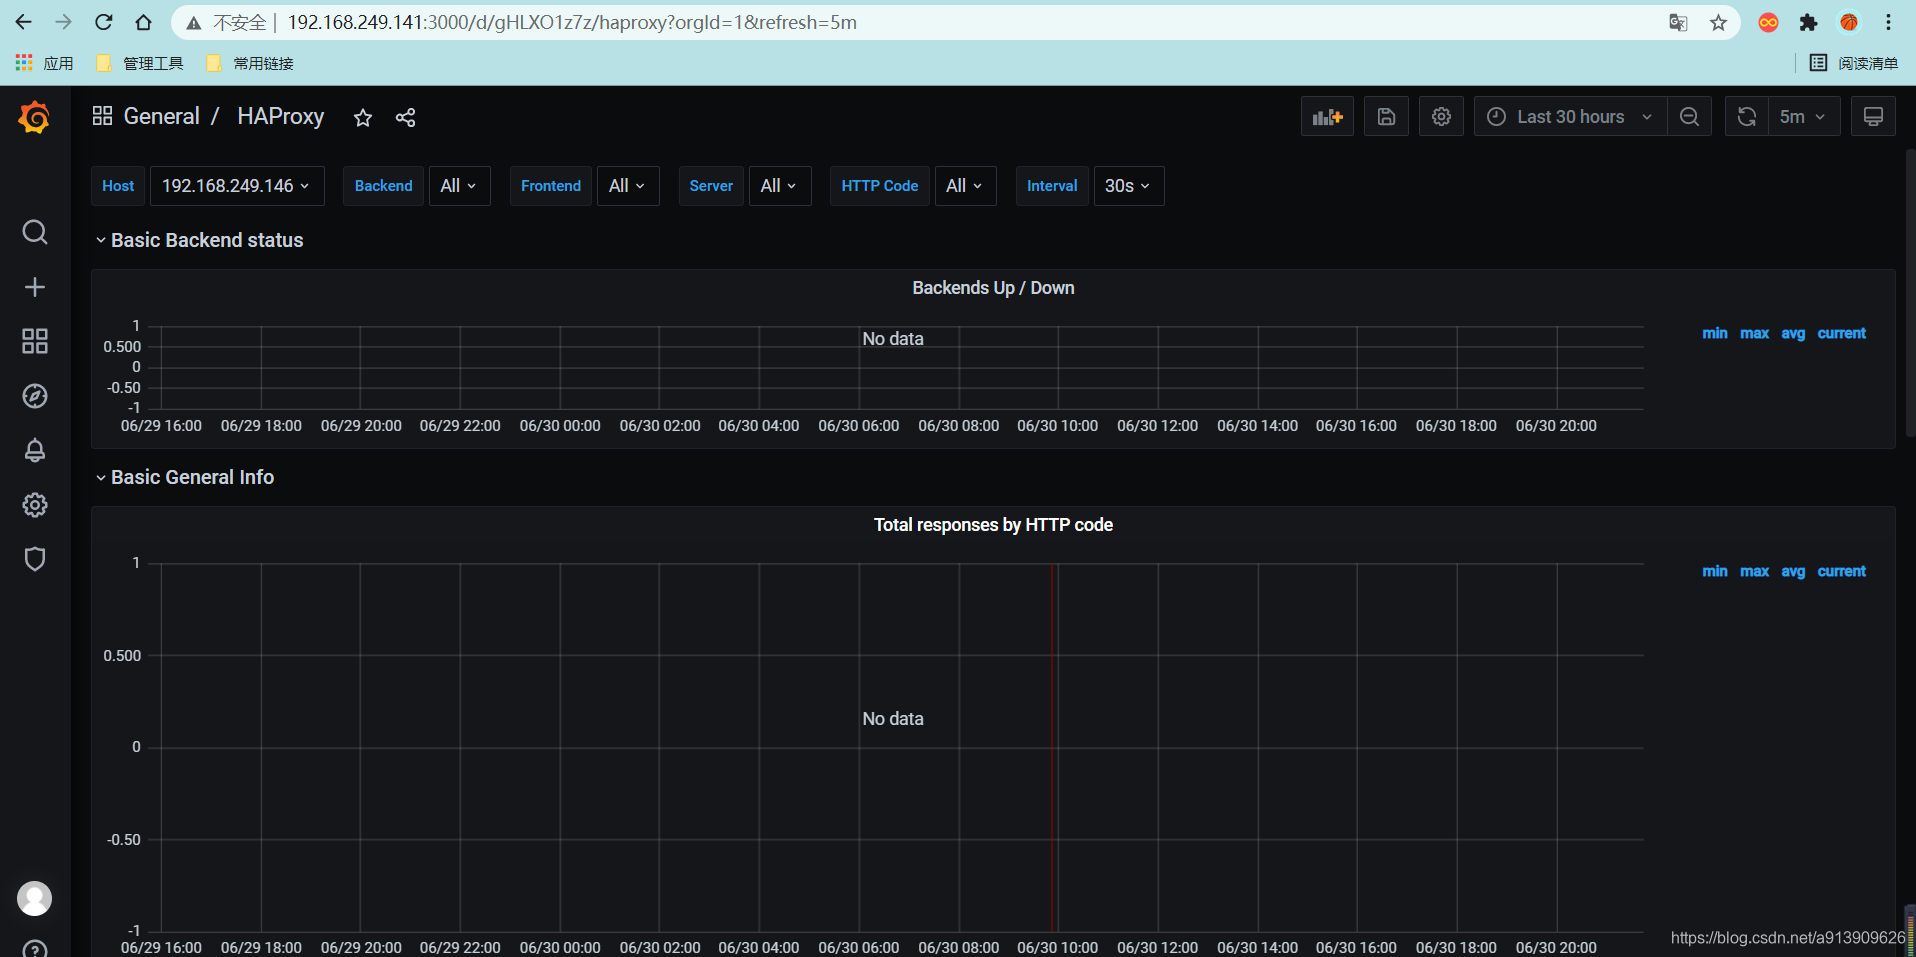1916x957 pixels.
Task: Open the translate page icon
Action: (1678, 22)
